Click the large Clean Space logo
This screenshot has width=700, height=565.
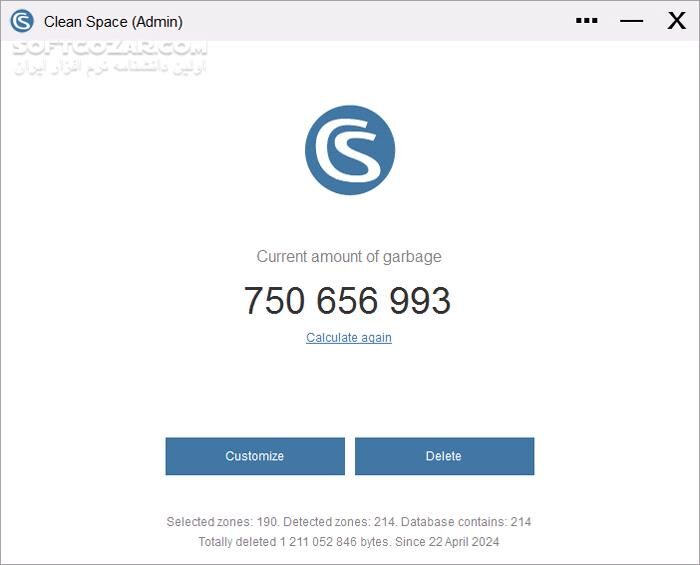pos(350,150)
